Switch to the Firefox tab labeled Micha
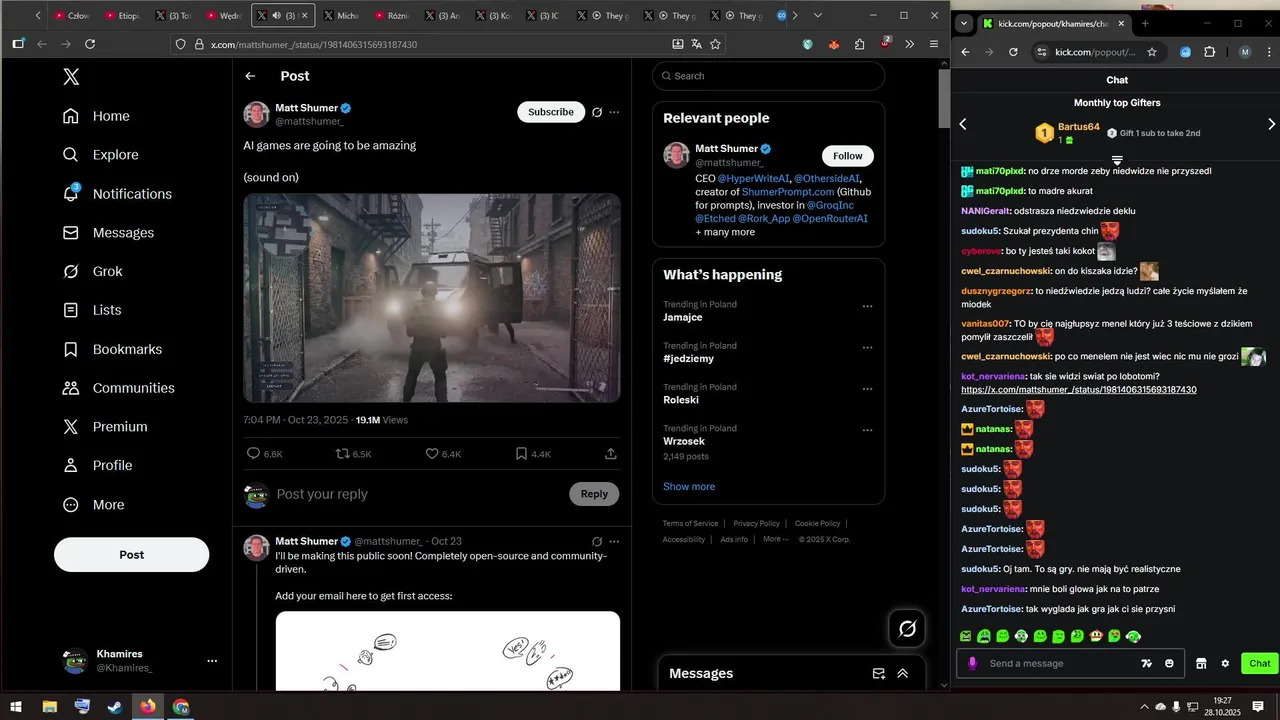This screenshot has height=720, width=1280. pos(339,16)
